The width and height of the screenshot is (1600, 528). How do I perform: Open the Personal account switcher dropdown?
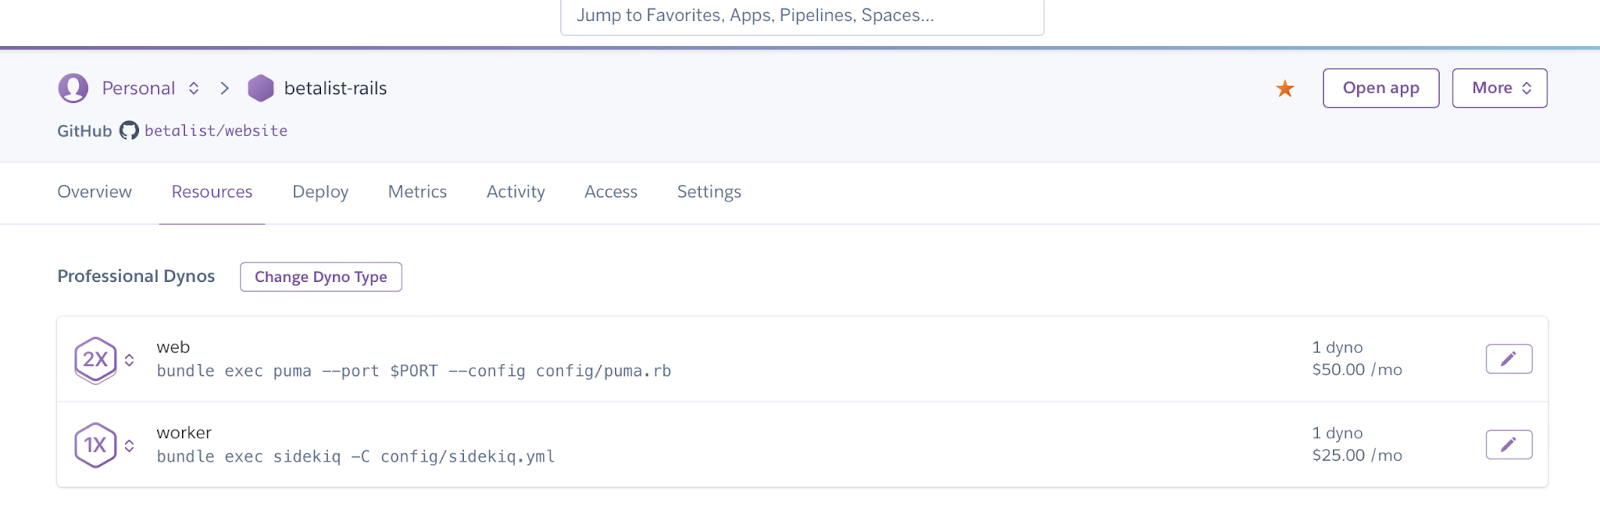coord(194,88)
